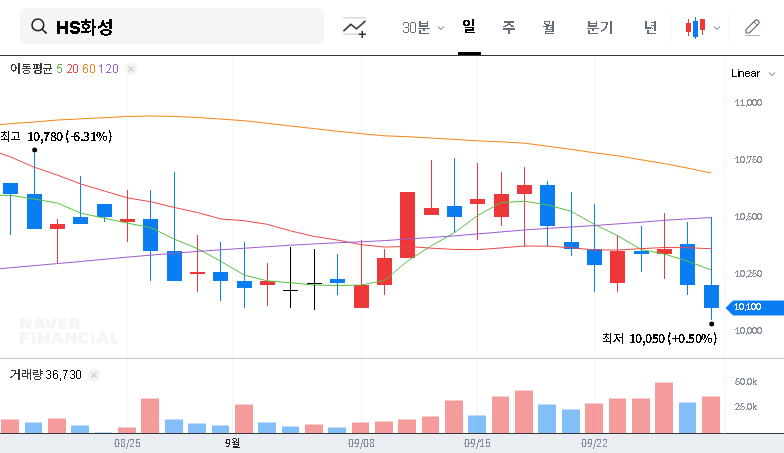The width and height of the screenshot is (784, 453).
Task: Click the 9월 month axis label
Action: [232, 443]
